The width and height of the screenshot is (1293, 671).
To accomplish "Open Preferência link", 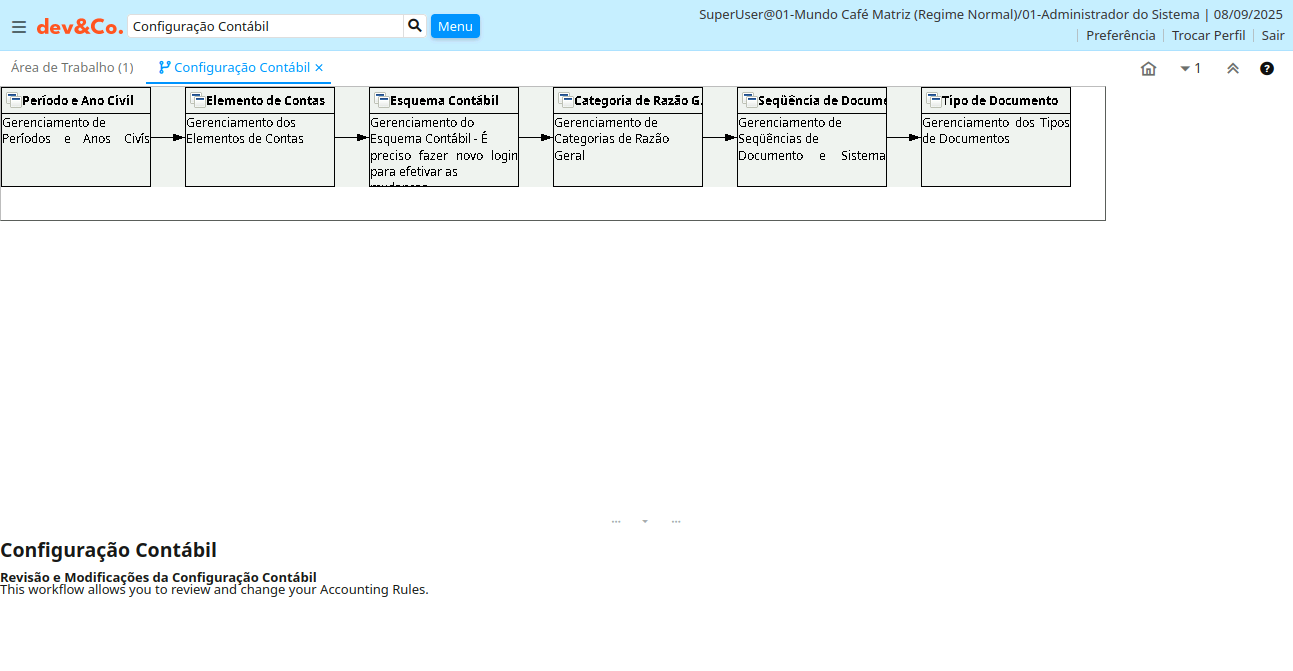I will click(x=1120, y=35).
